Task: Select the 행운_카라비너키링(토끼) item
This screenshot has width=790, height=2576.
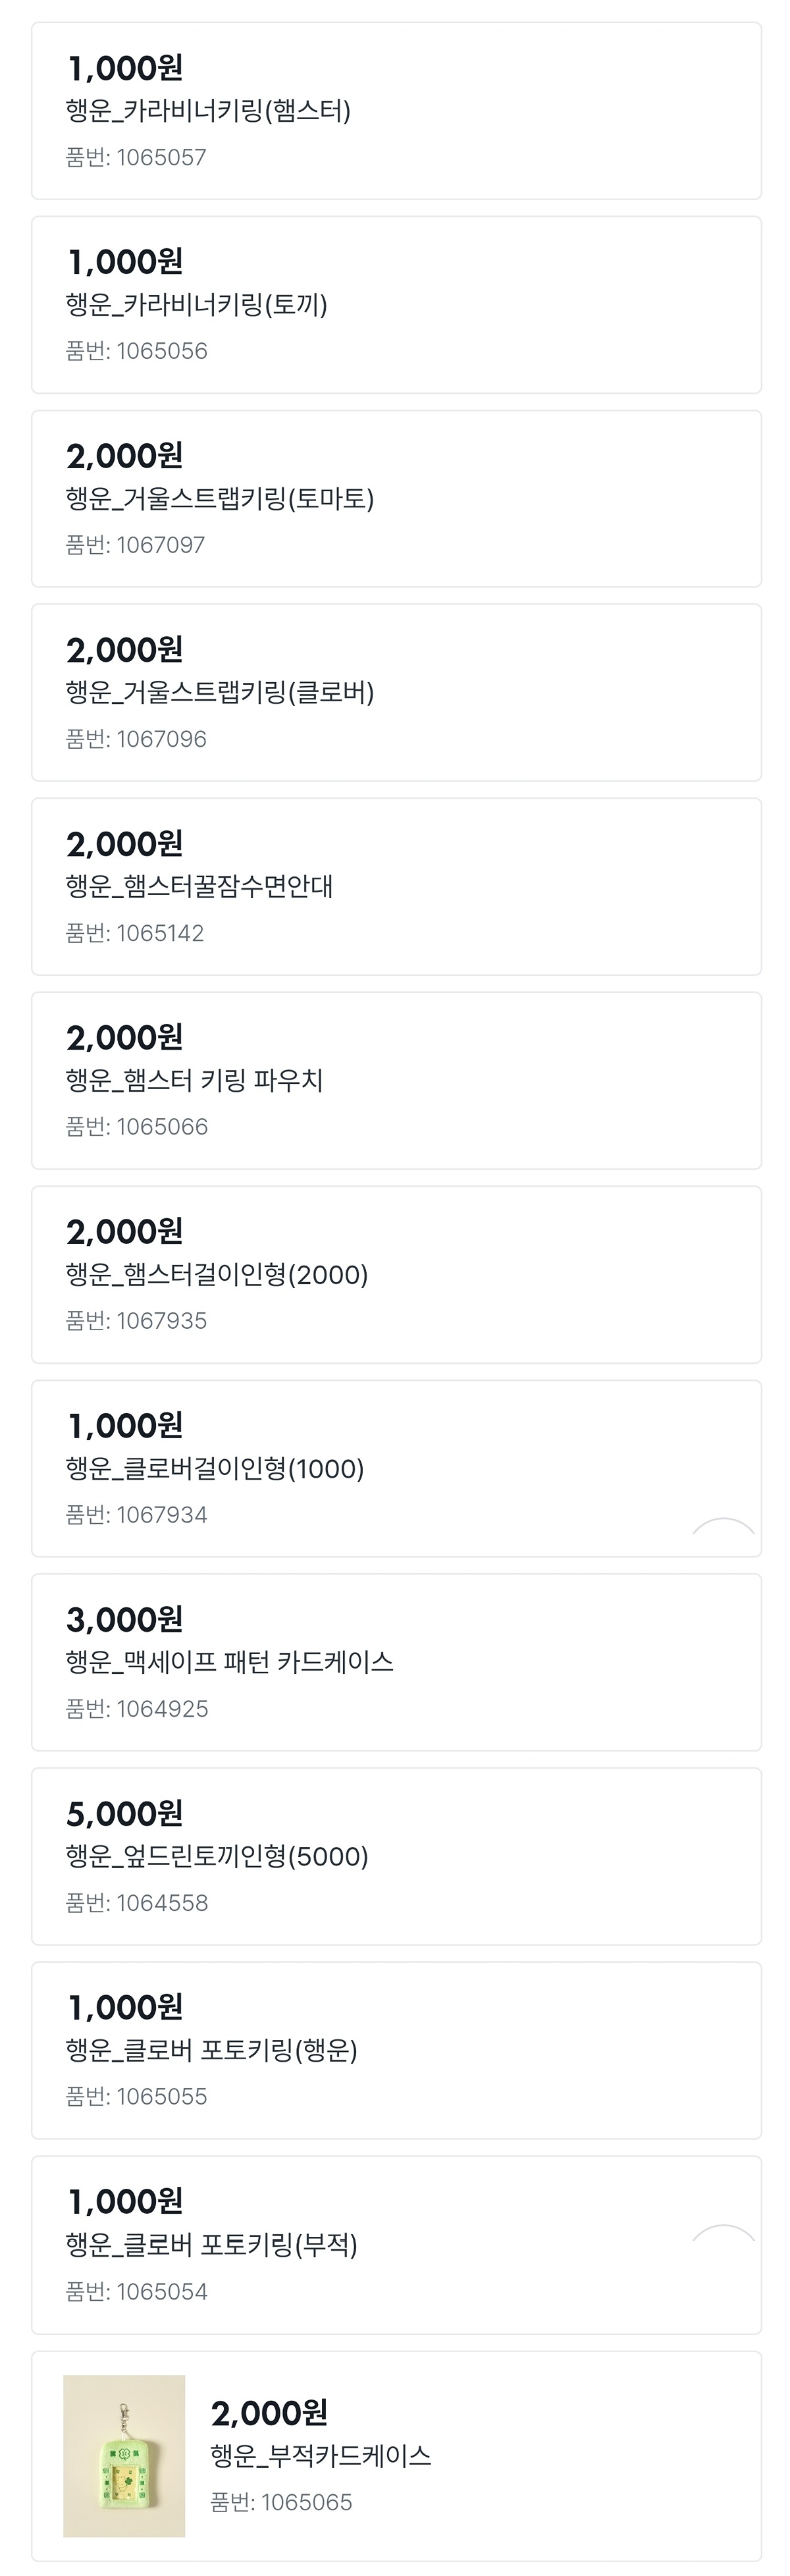Action: (197, 305)
